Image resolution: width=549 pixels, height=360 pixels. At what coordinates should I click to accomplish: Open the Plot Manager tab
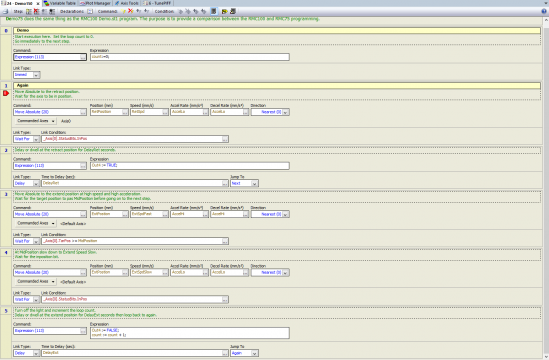click(95, 3)
